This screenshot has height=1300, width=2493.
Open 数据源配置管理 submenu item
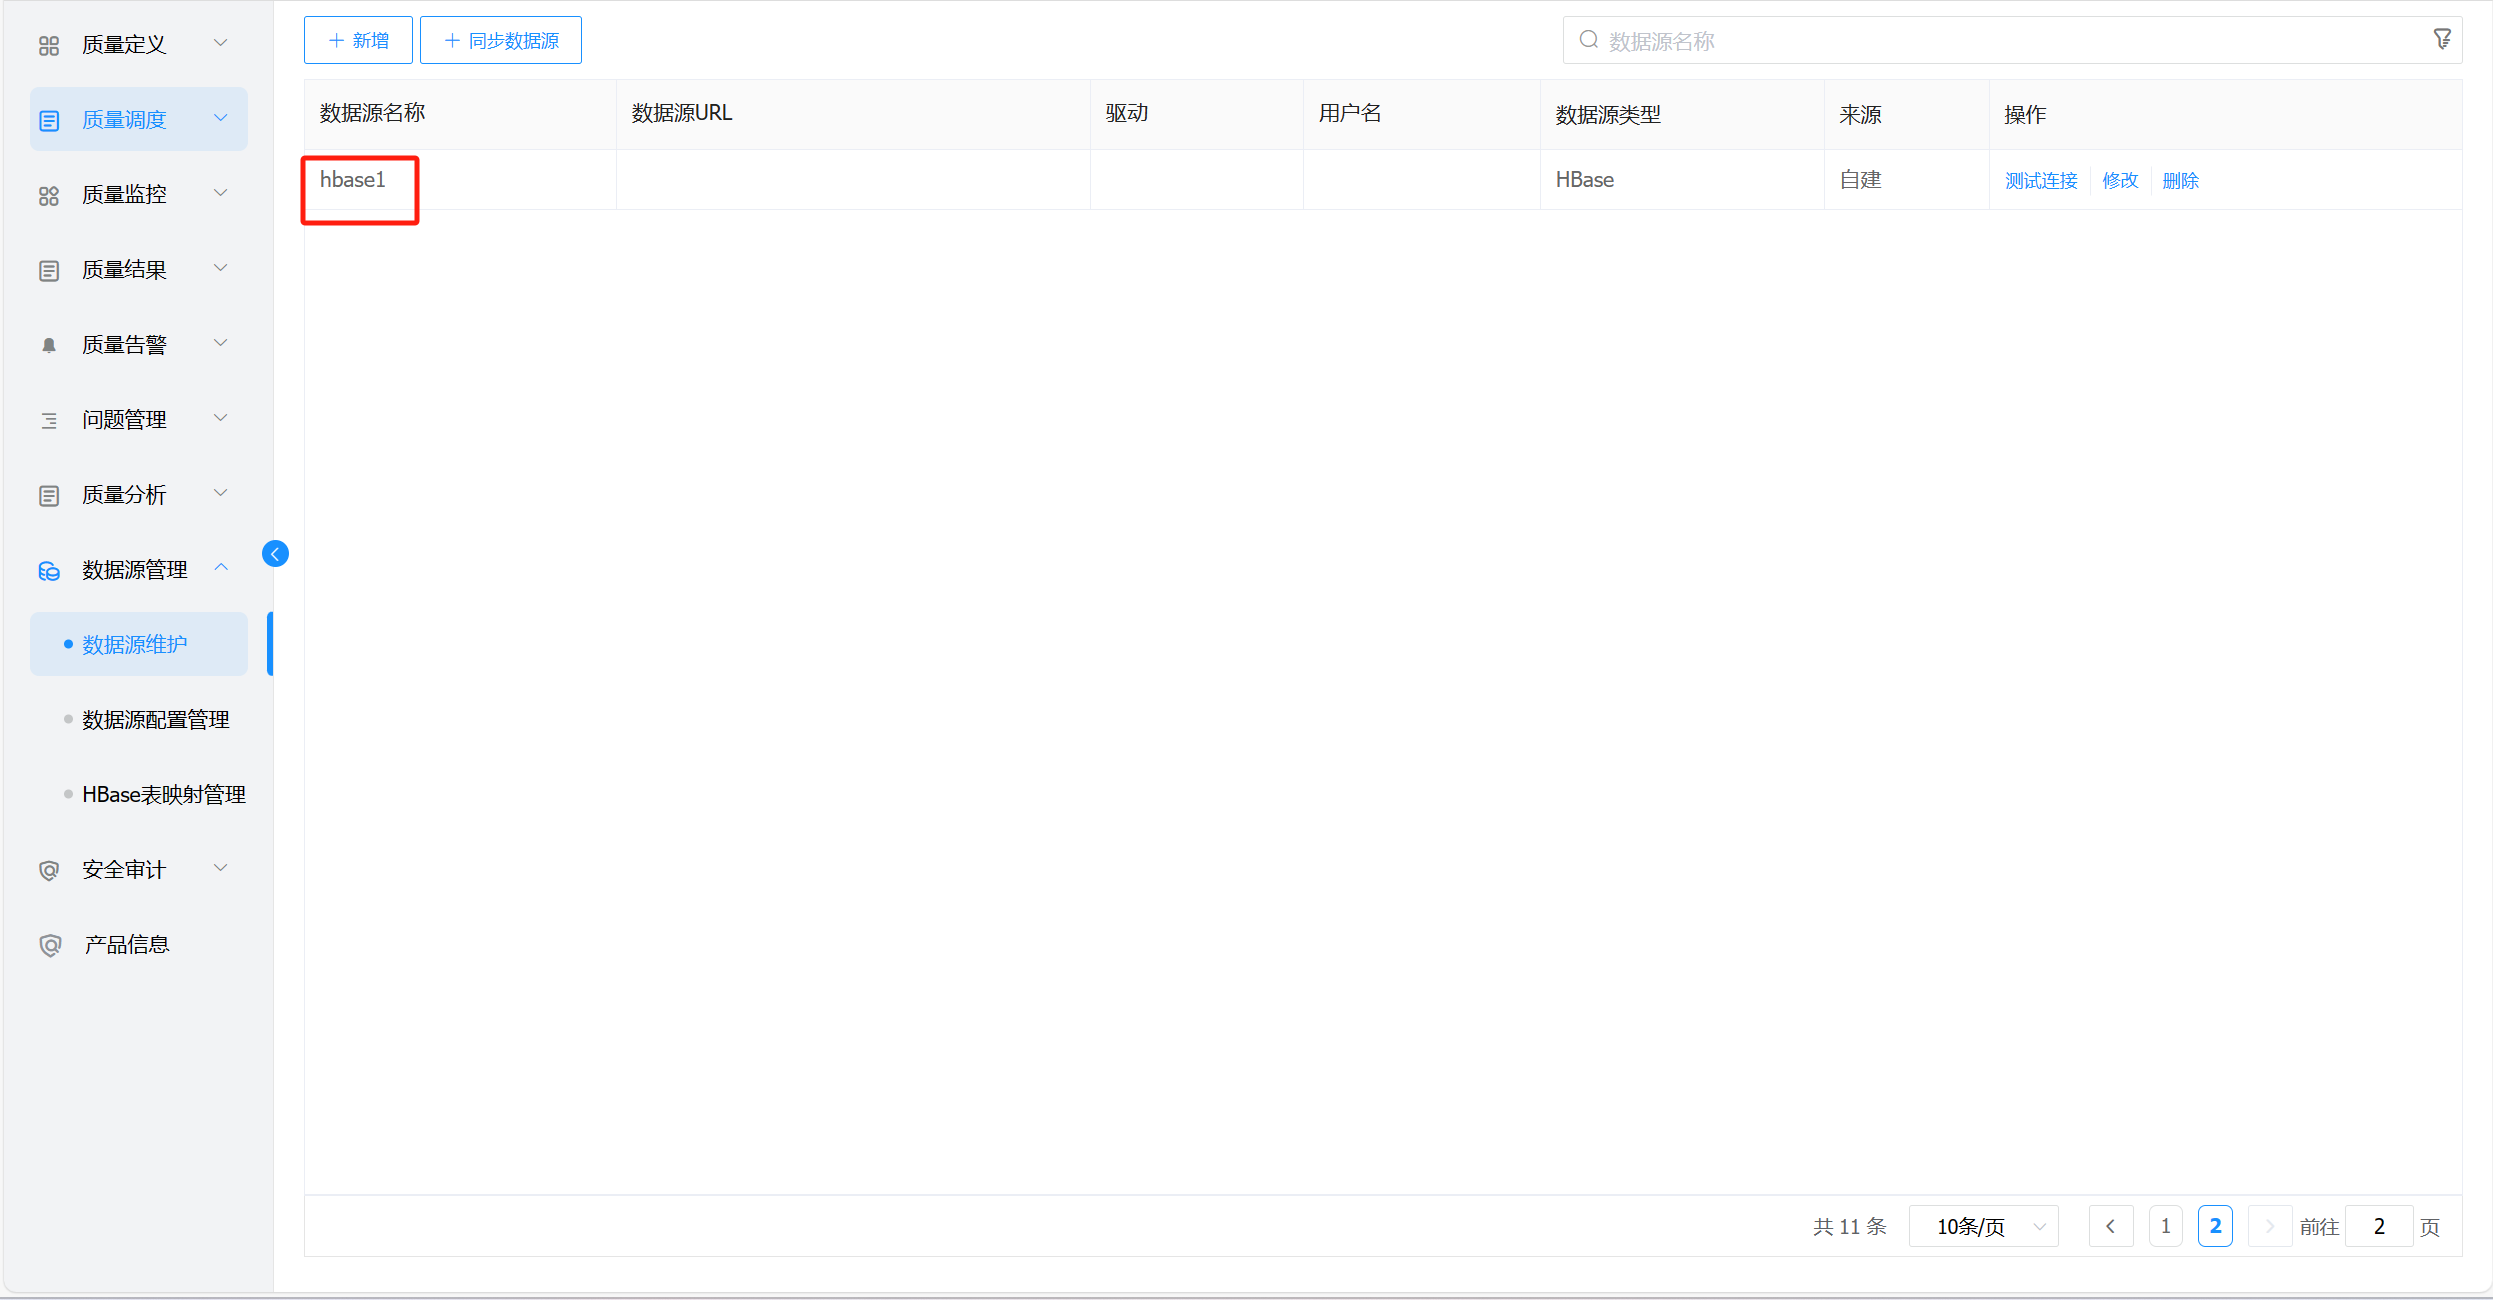[155, 720]
